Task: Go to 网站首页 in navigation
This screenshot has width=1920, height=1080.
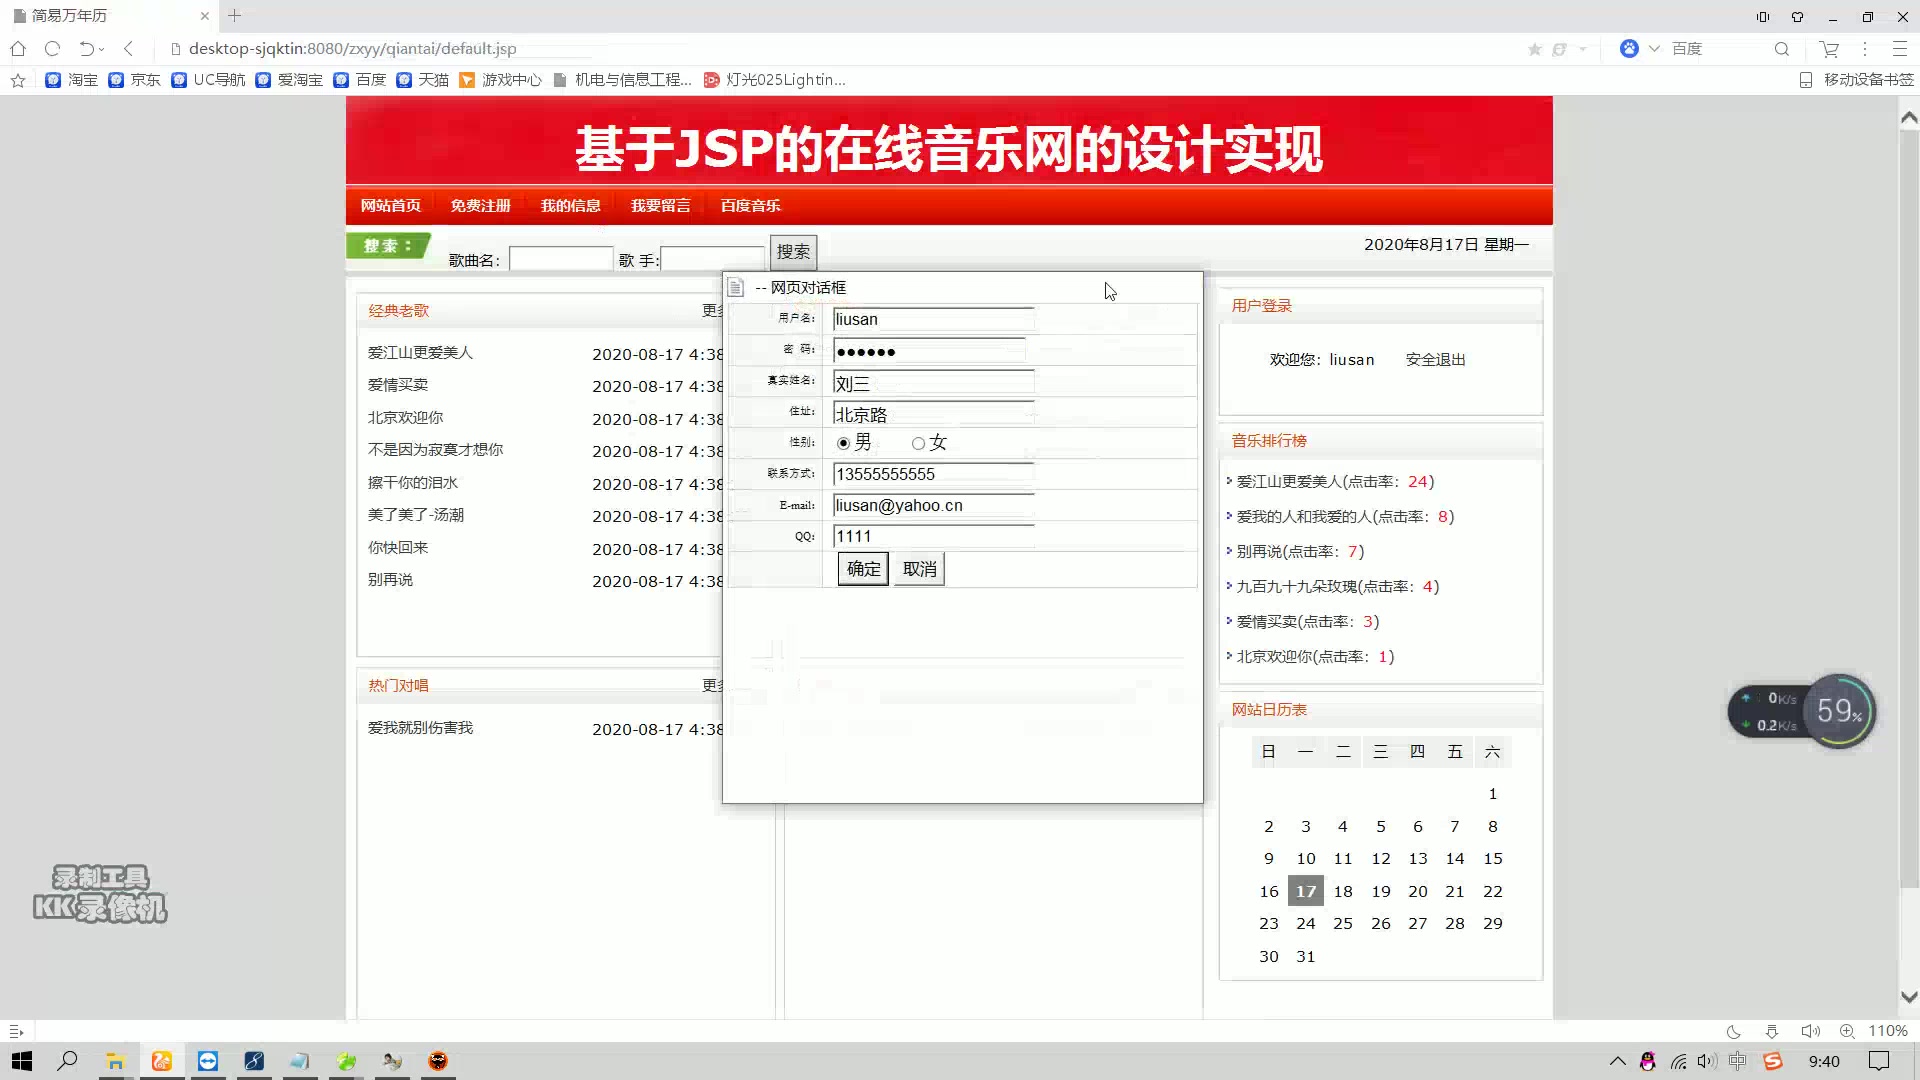Action: 391,205
